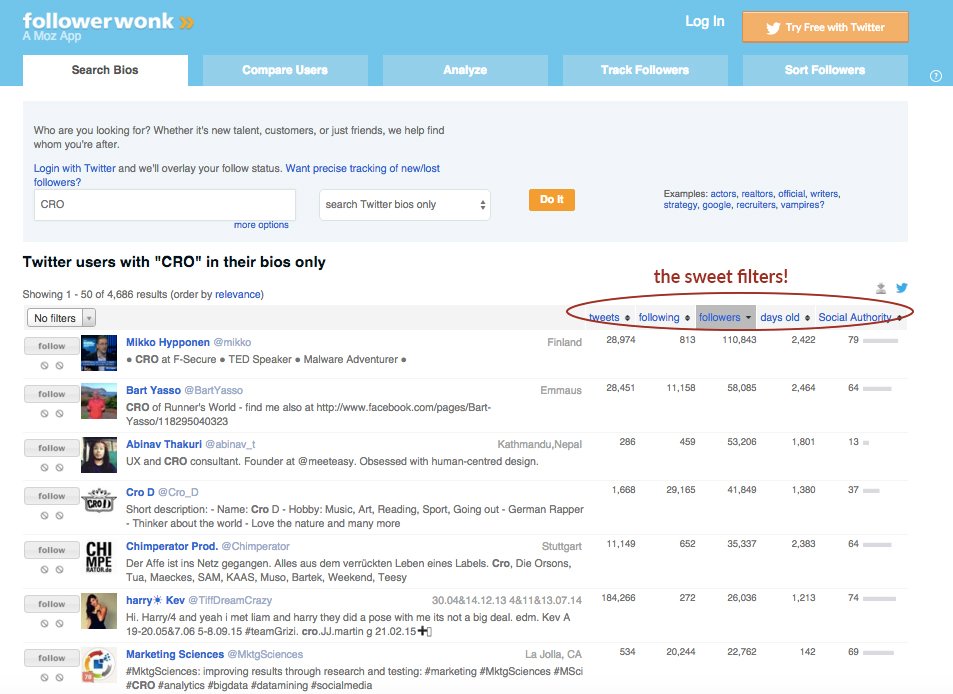Click the download results icon

point(881,288)
